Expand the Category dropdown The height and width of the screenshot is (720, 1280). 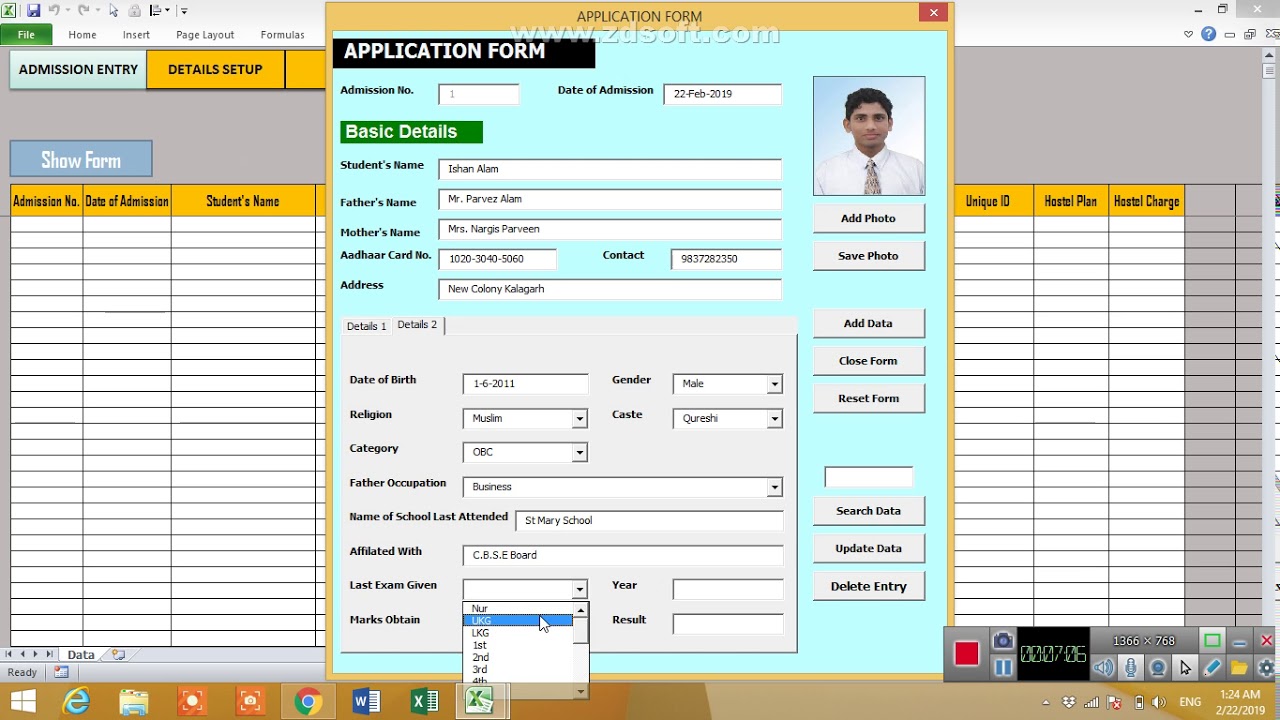point(579,453)
